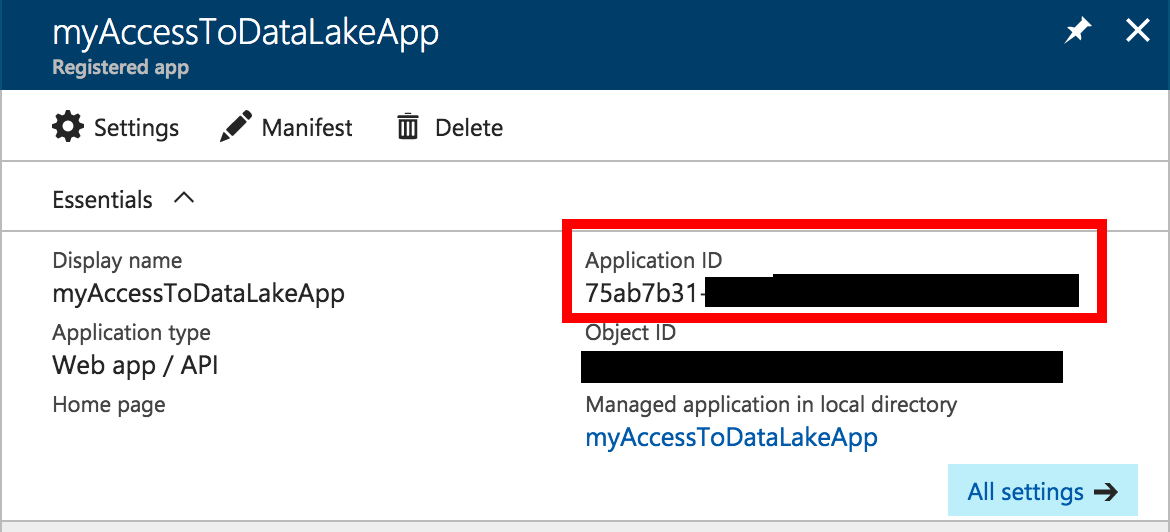Click the Managed application in local directory label
The width and height of the screenshot is (1170, 532).
pyautogui.click(x=771, y=405)
